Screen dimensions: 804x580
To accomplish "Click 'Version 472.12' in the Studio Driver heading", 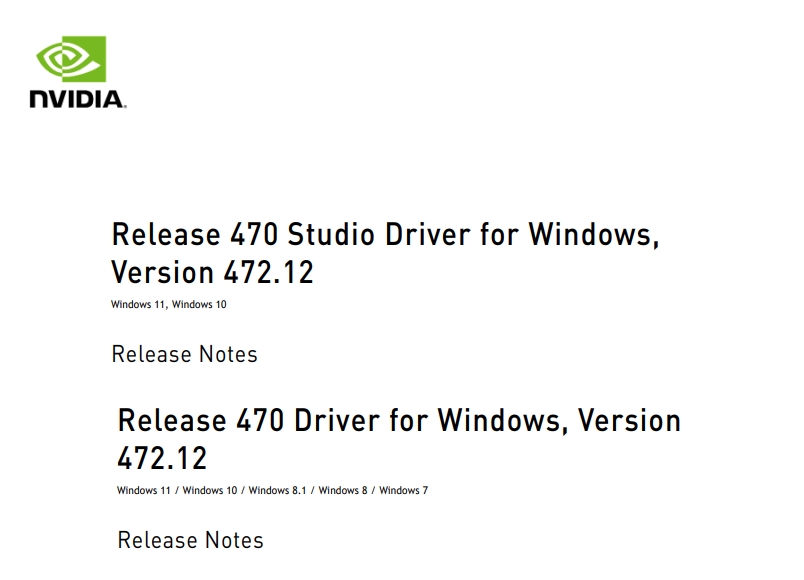I will tap(212, 272).
